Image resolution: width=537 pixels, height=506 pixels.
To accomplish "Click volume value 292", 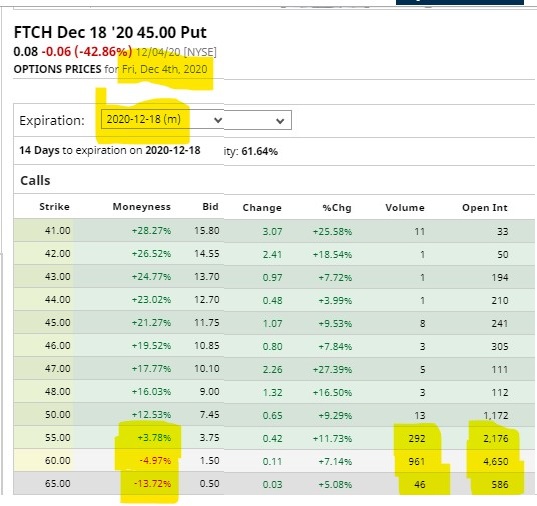I will [417, 439].
